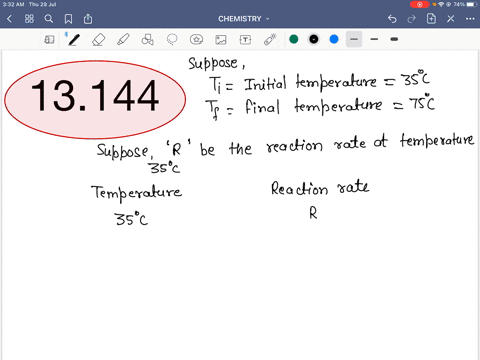Open the thumbnail grid view
This screenshot has width=480, height=360.
click(29, 19)
